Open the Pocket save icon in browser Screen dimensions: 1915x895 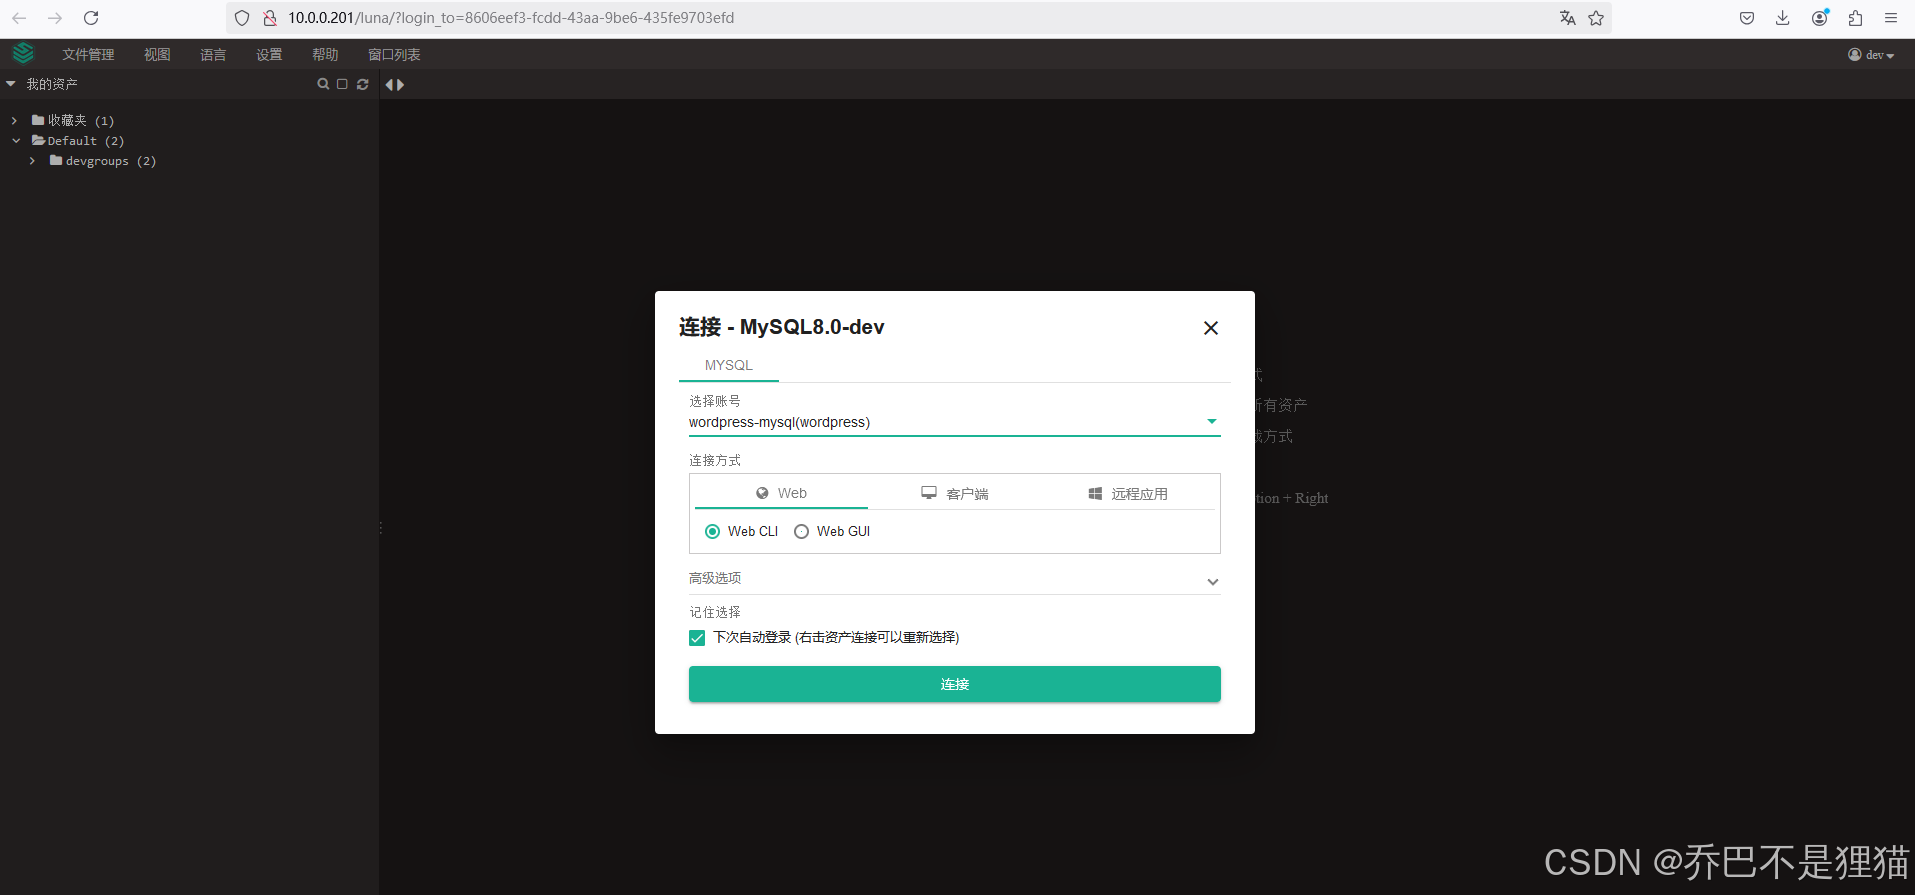pos(1747,18)
